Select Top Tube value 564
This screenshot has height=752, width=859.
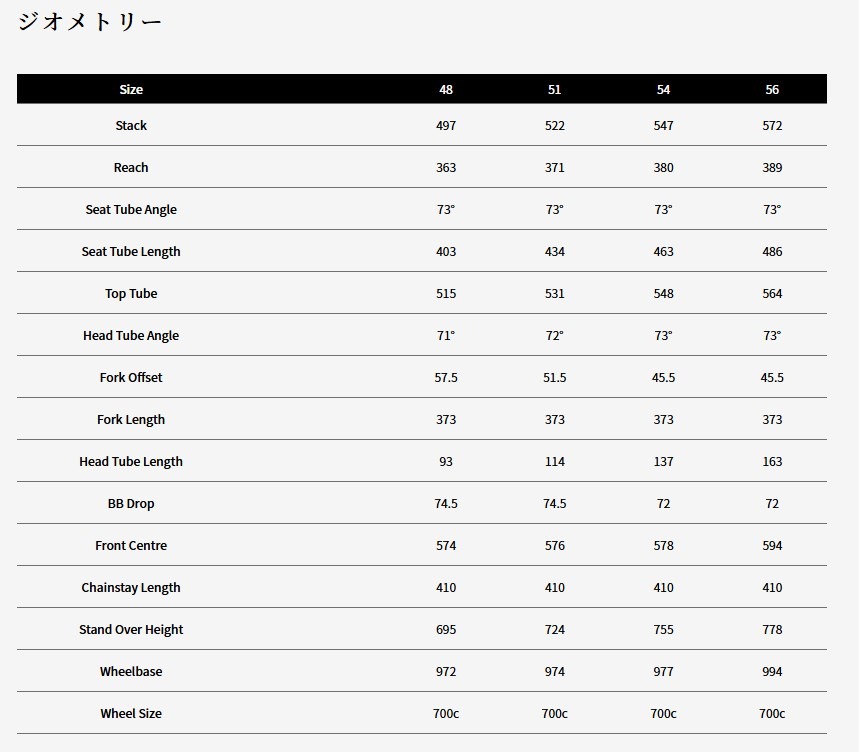click(x=772, y=294)
